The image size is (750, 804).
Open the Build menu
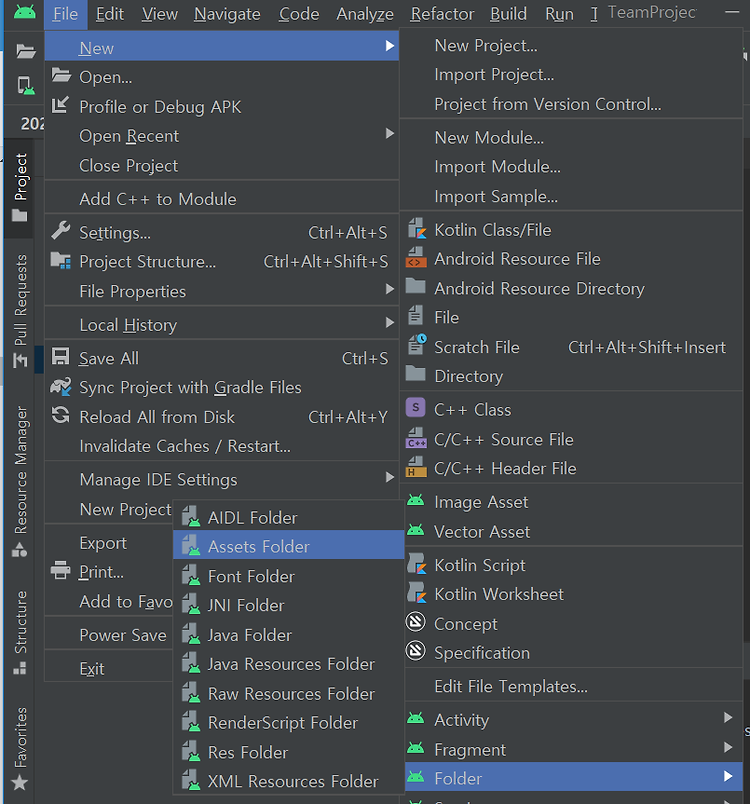pyautogui.click(x=508, y=14)
